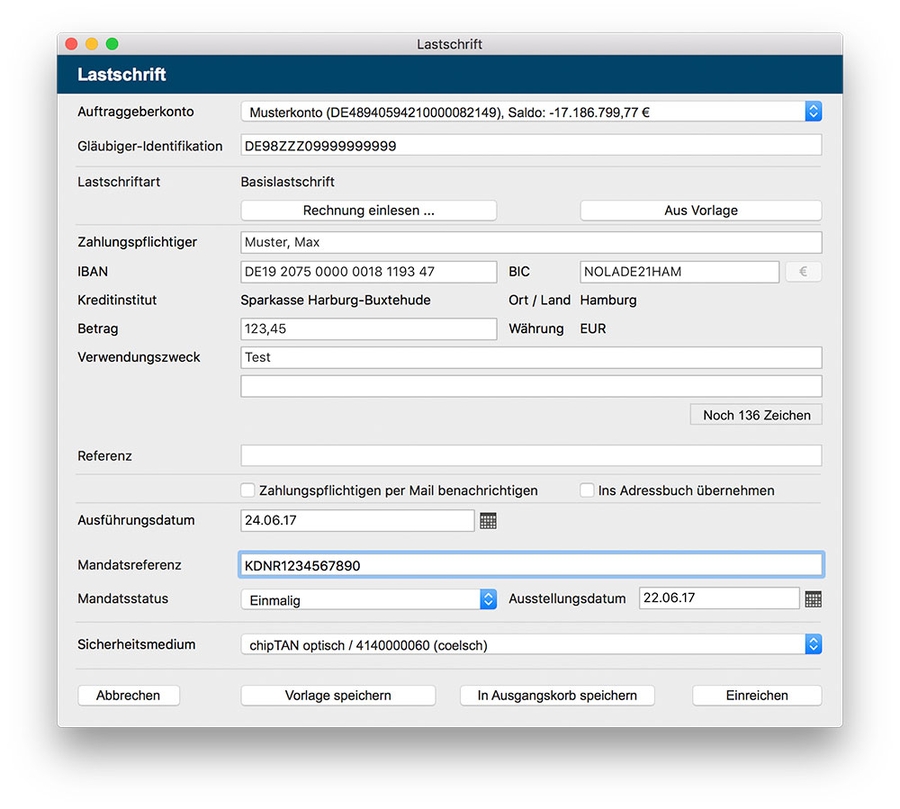Select the Gläubiger-Identifikation field

point(531,146)
